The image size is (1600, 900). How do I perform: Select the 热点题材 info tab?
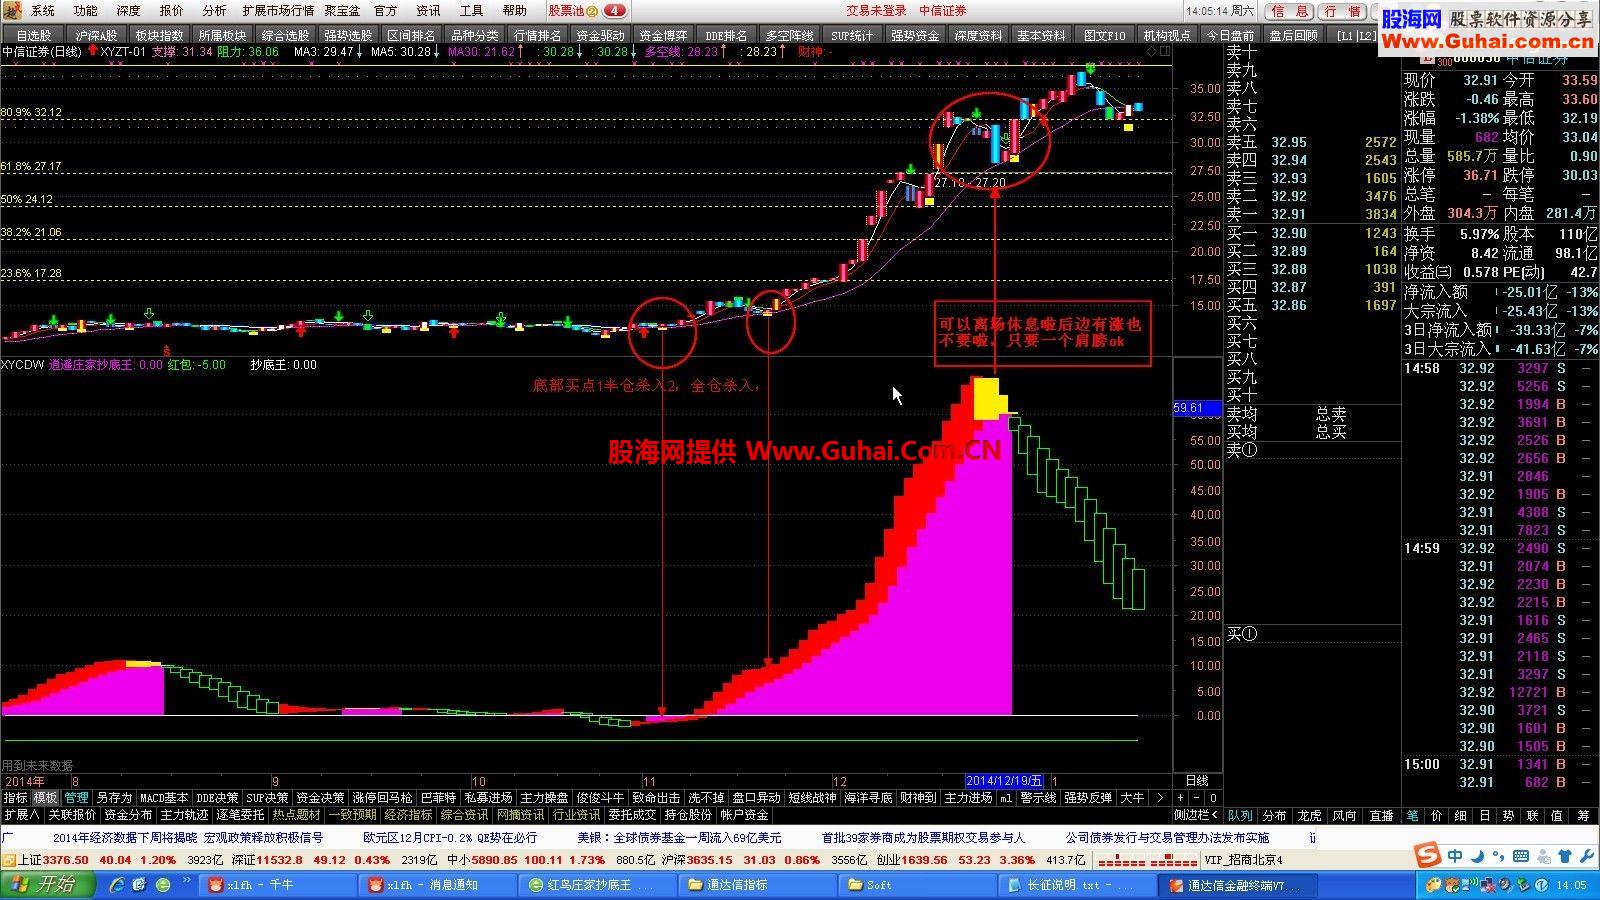[x=296, y=815]
